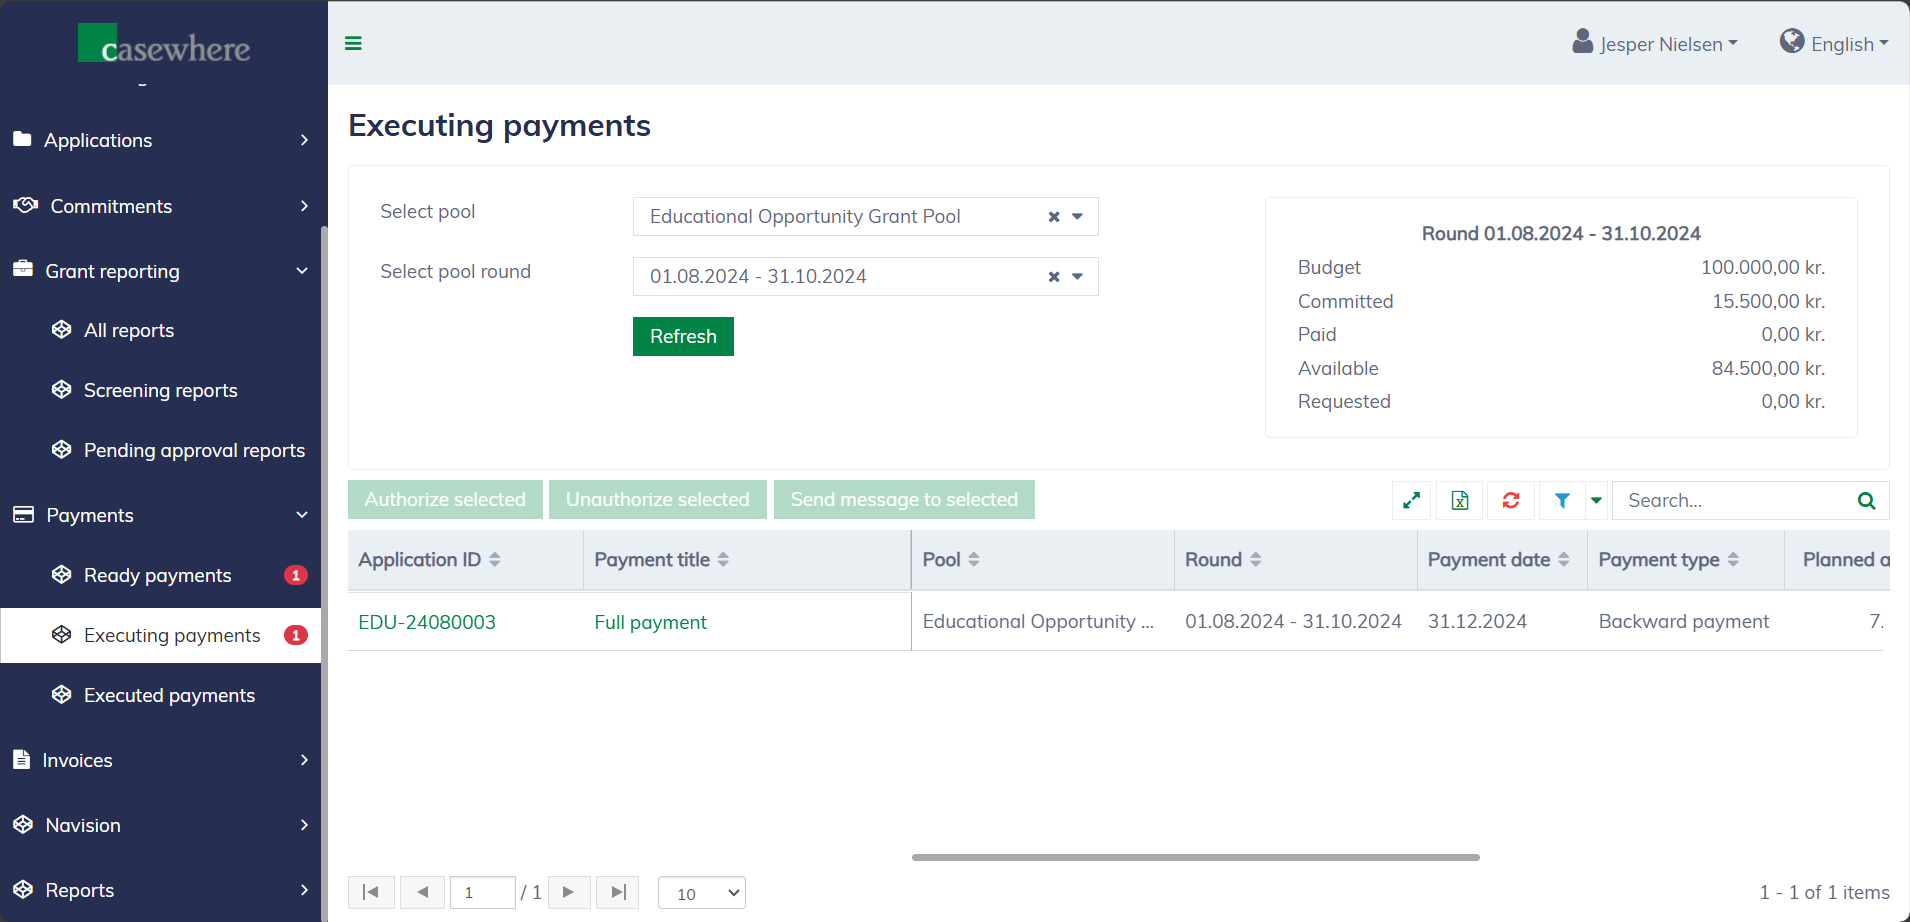Toggle sorting on Payment type column
The width and height of the screenshot is (1910, 922).
click(x=1733, y=560)
